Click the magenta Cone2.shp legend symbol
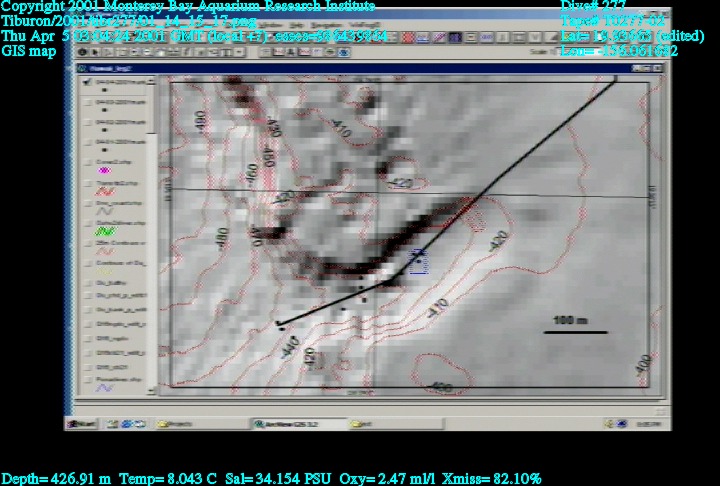The height and width of the screenshot is (486, 720). pos(104,171)
